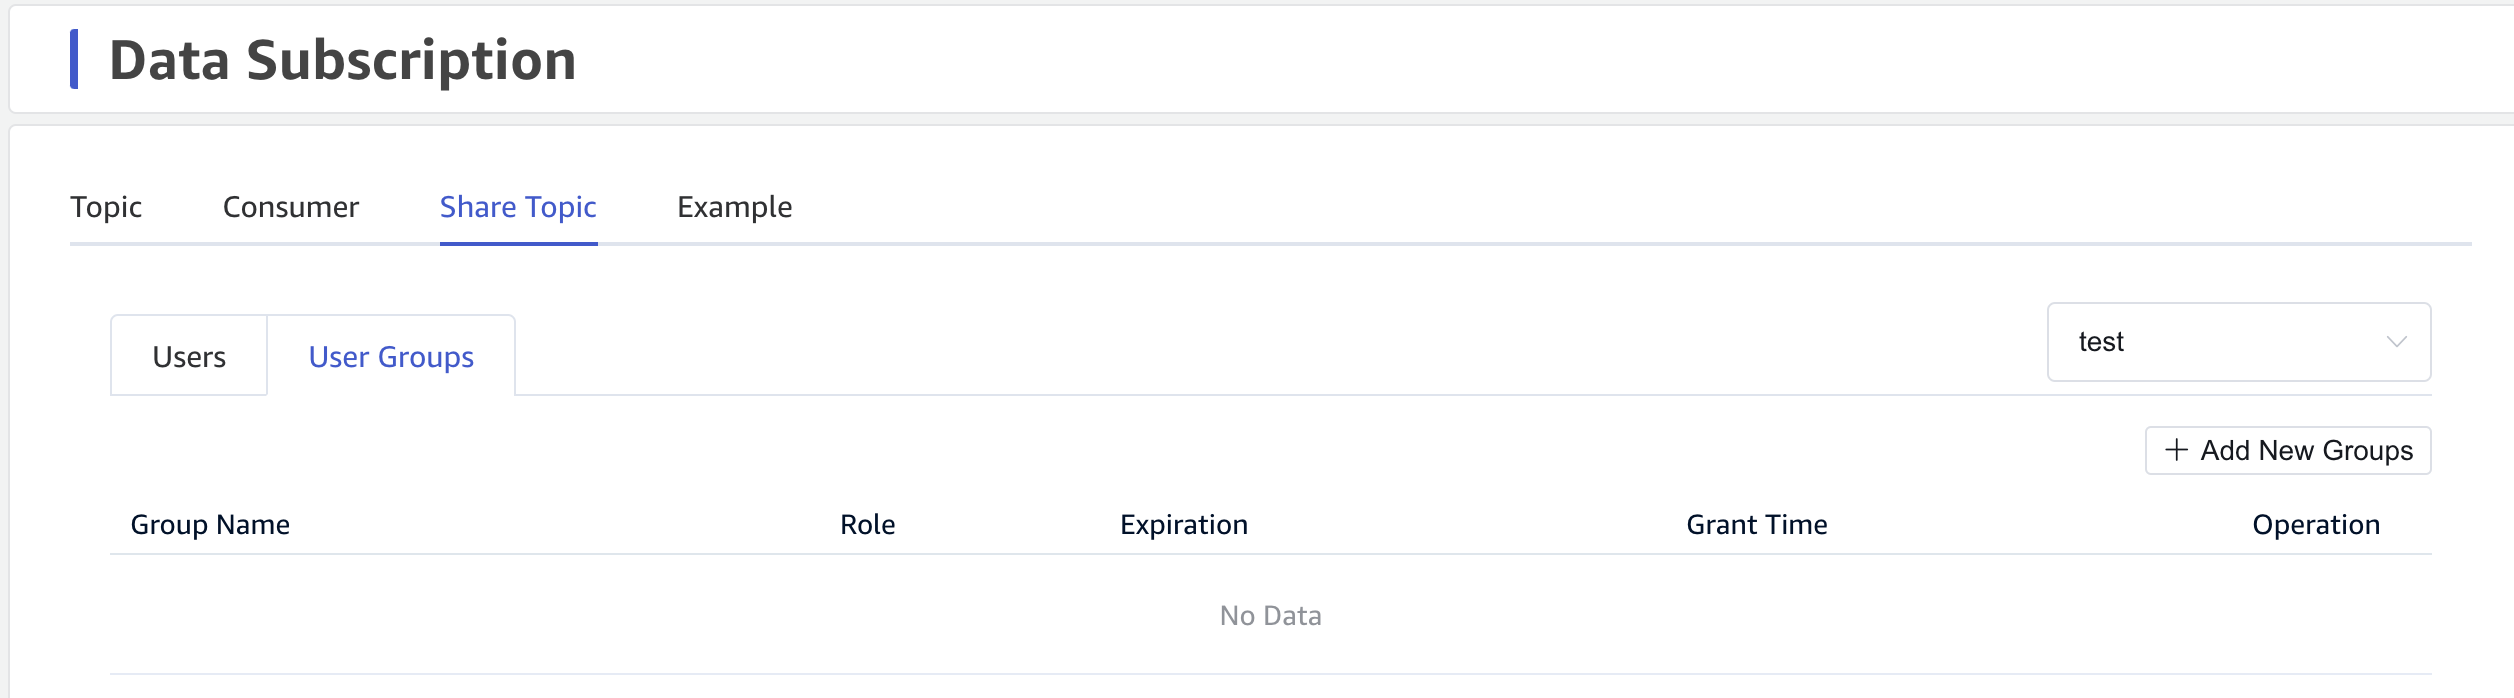This screenshot has width=2514, height=698.
Task: Go to the Example tab
Action: (x=734, y=207)
